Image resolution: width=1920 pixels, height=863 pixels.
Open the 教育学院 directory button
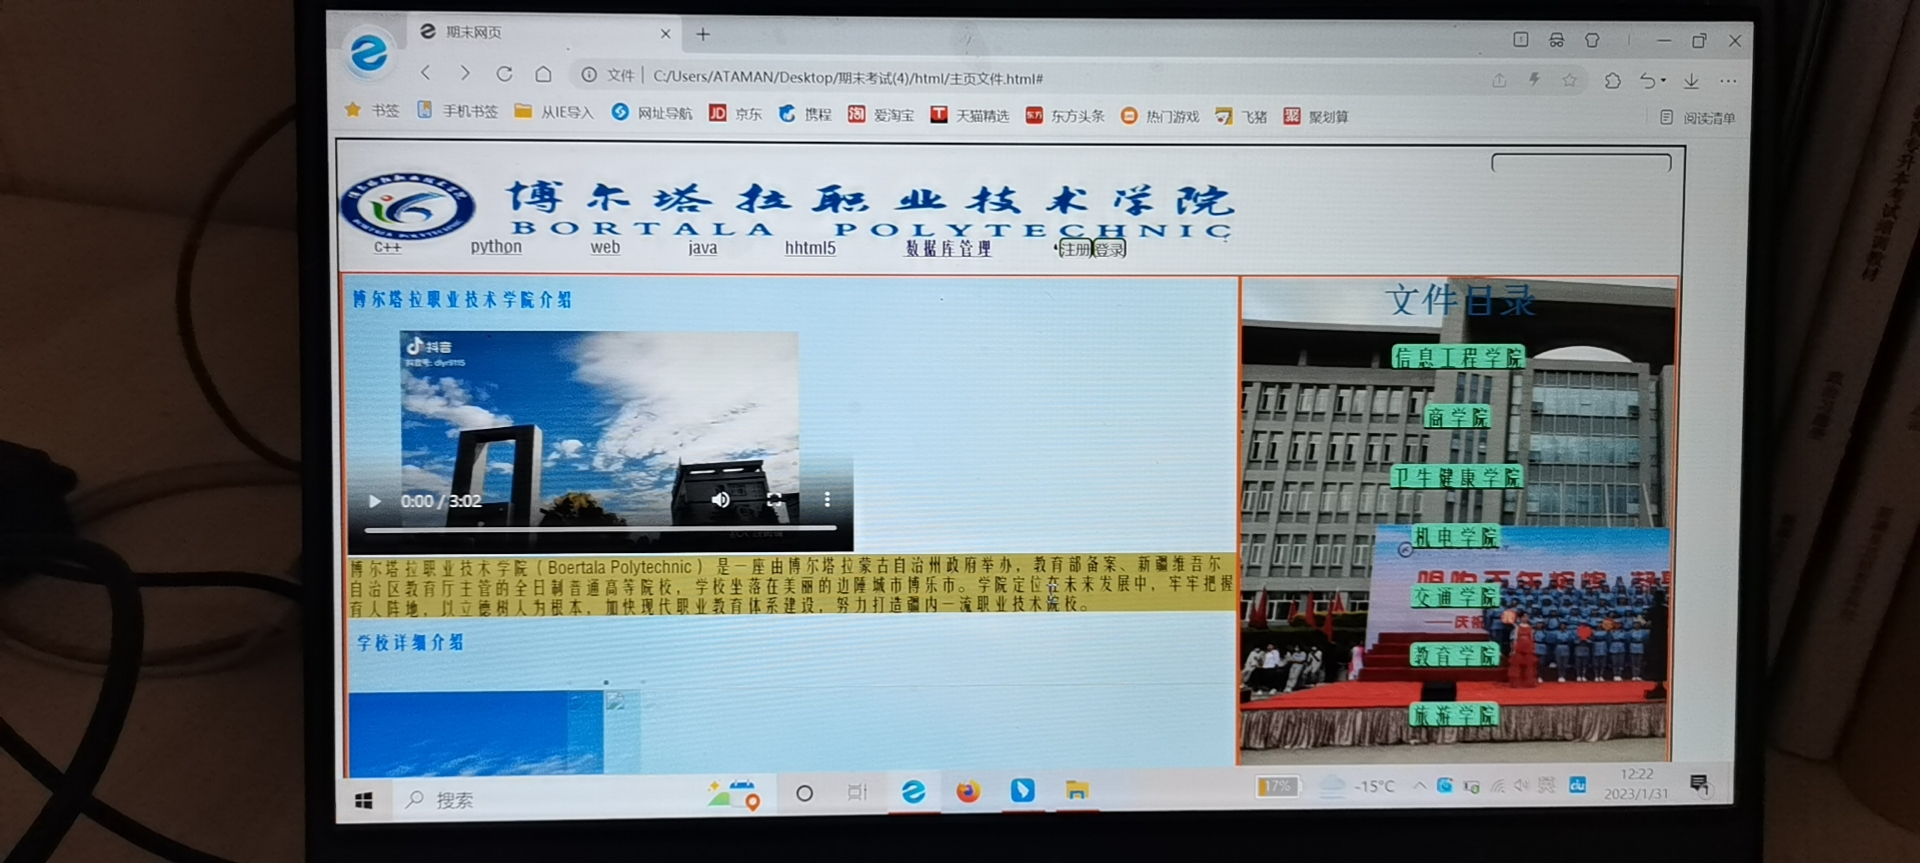(x=1455, y=655)
